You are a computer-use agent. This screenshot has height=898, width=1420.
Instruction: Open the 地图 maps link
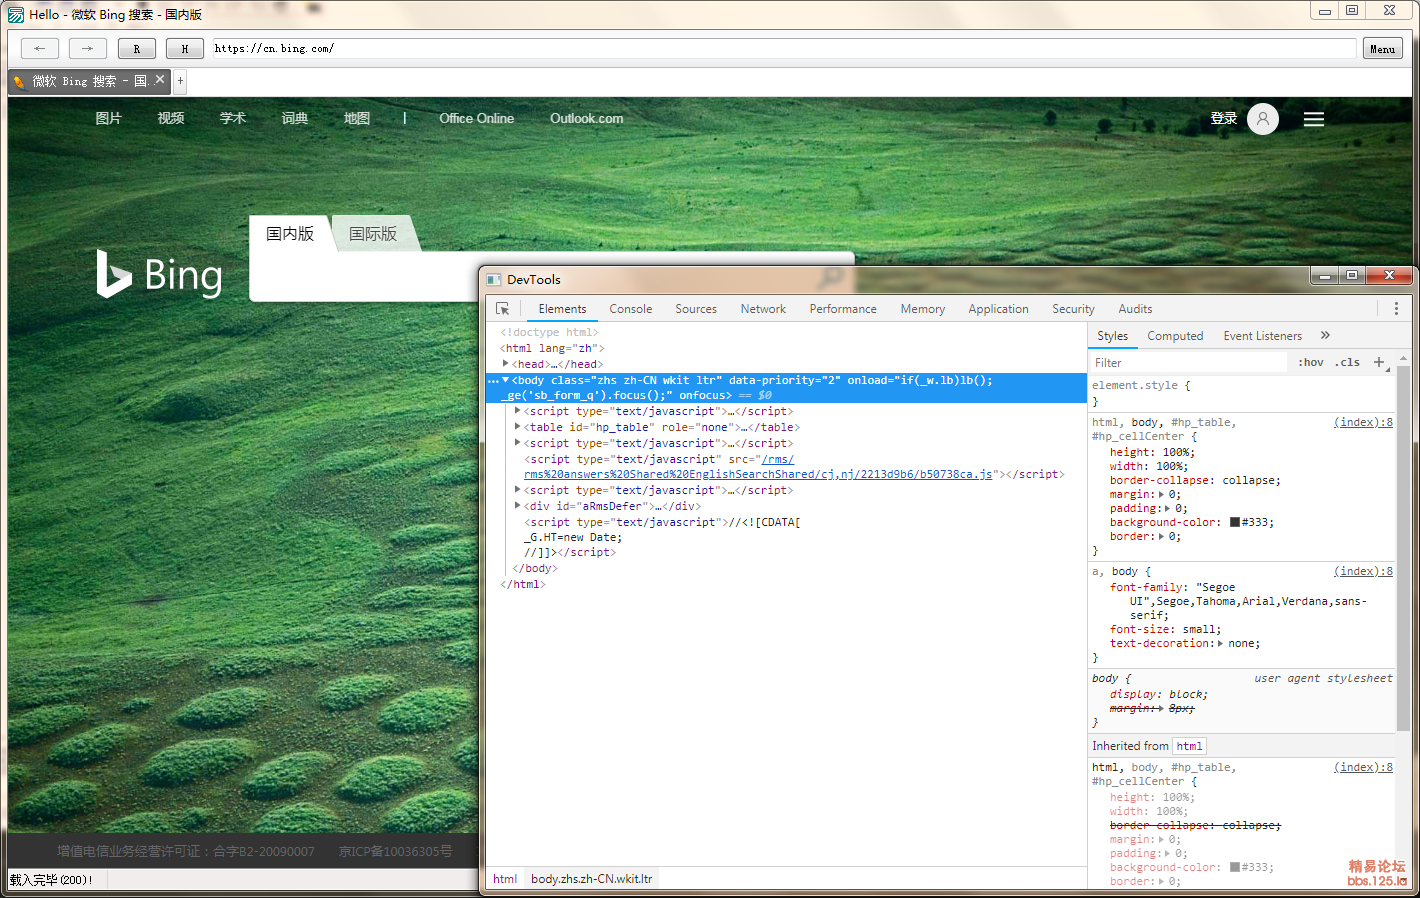(356, 118)
